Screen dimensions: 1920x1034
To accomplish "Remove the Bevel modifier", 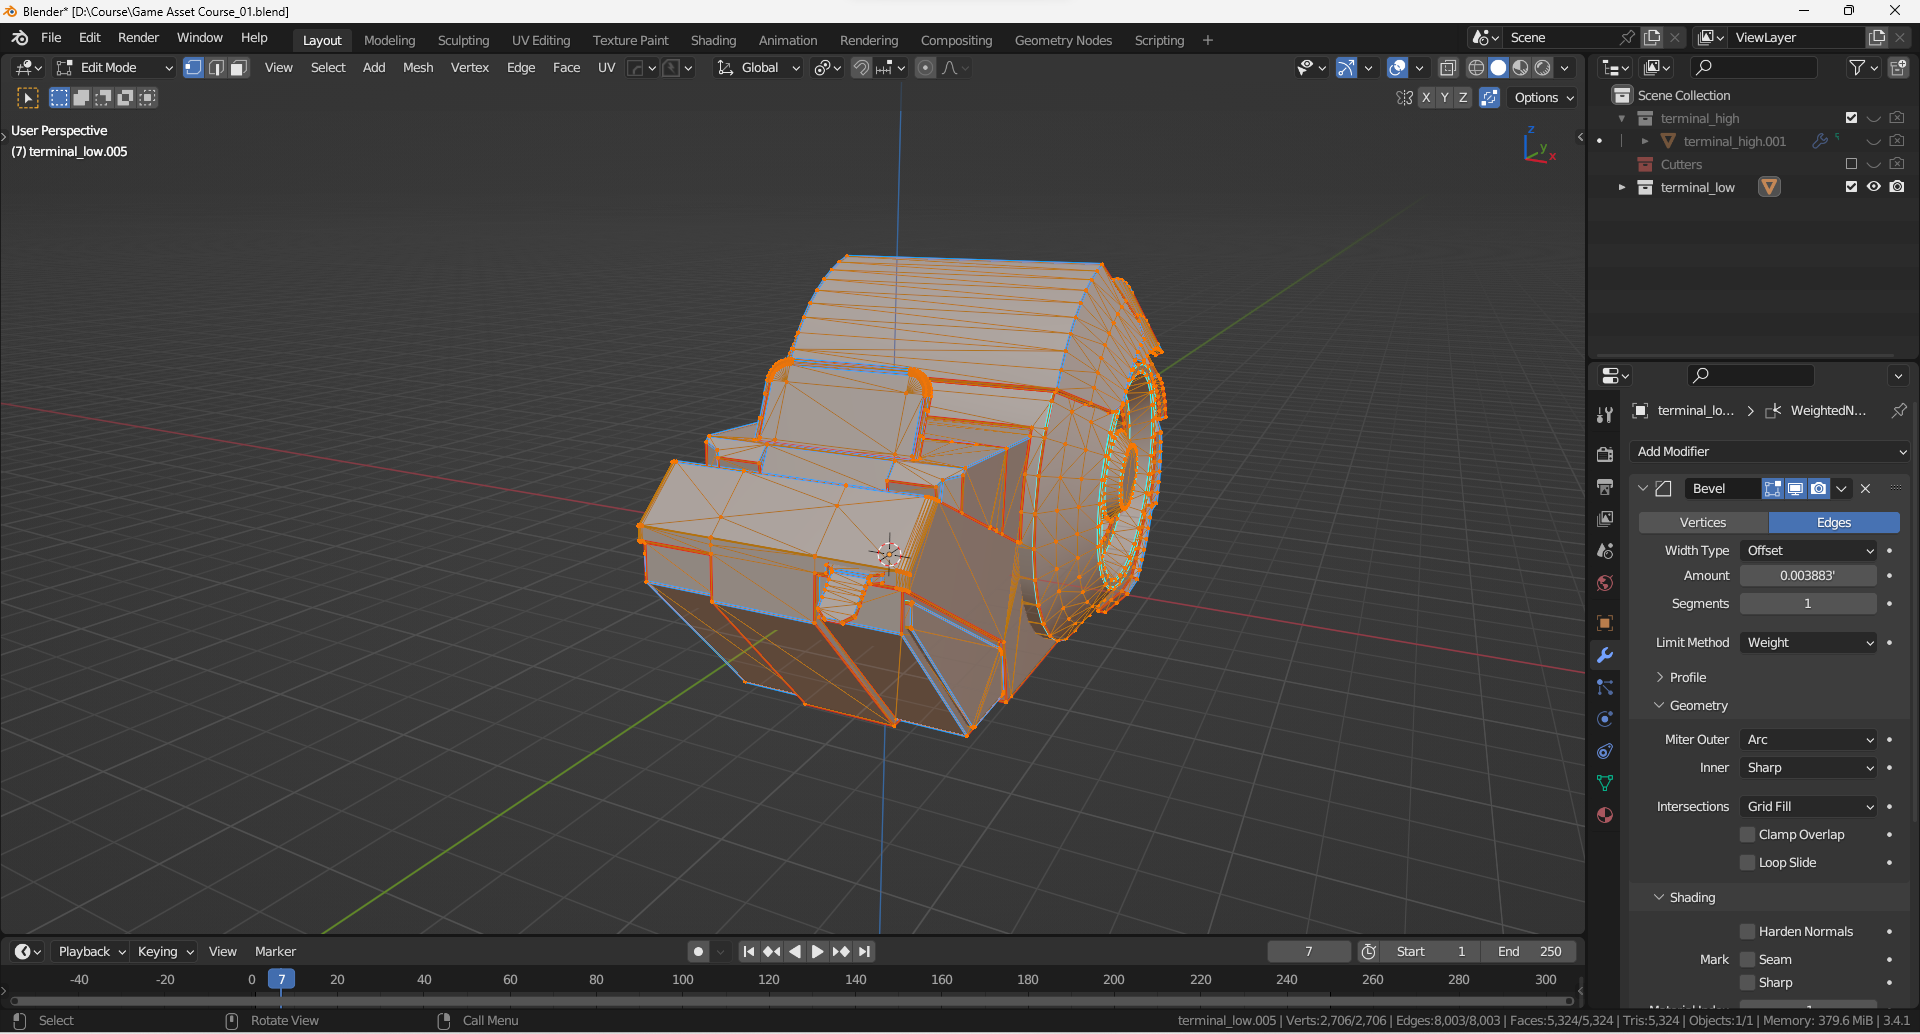I will tap(1865, 489).
